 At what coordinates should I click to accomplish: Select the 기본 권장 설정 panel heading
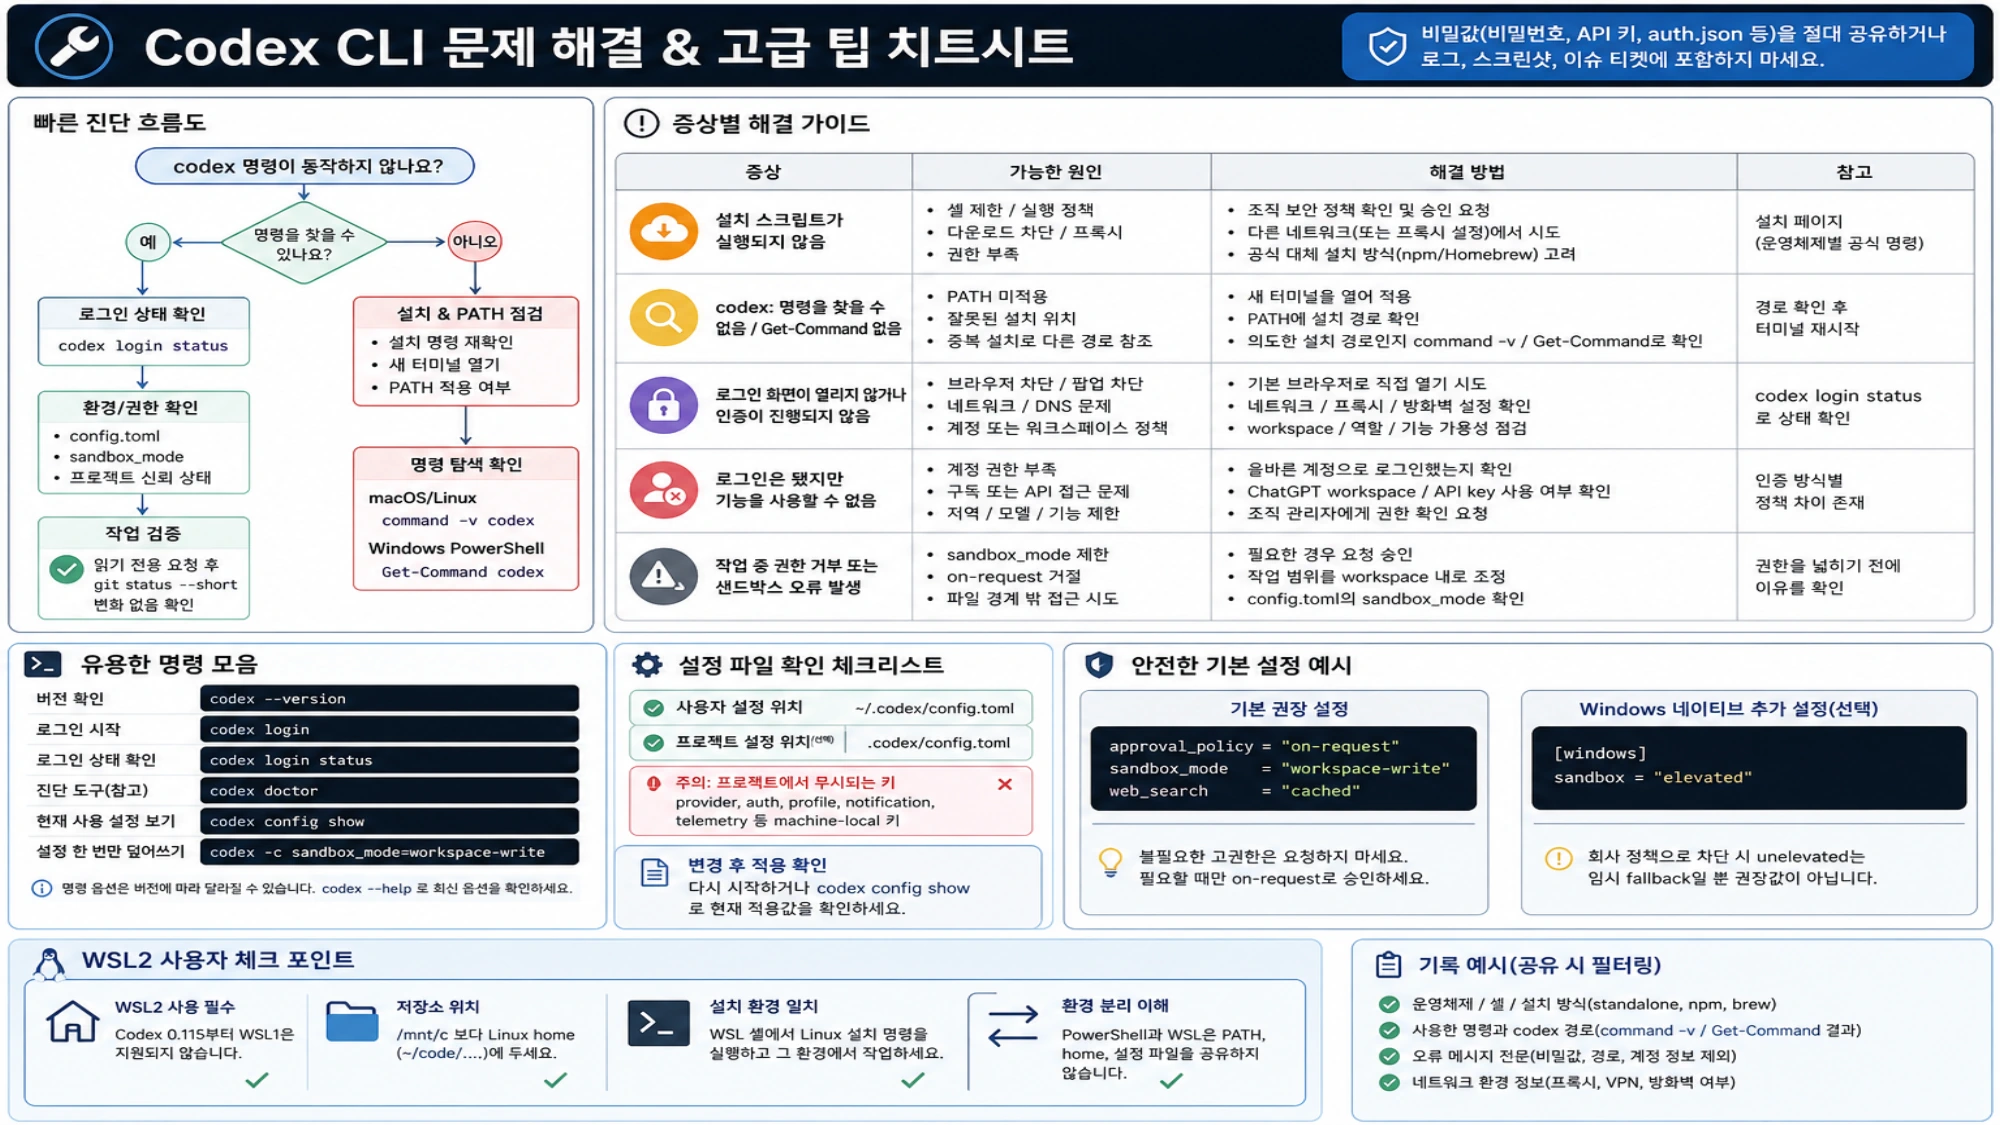[x=1289, y=709]
